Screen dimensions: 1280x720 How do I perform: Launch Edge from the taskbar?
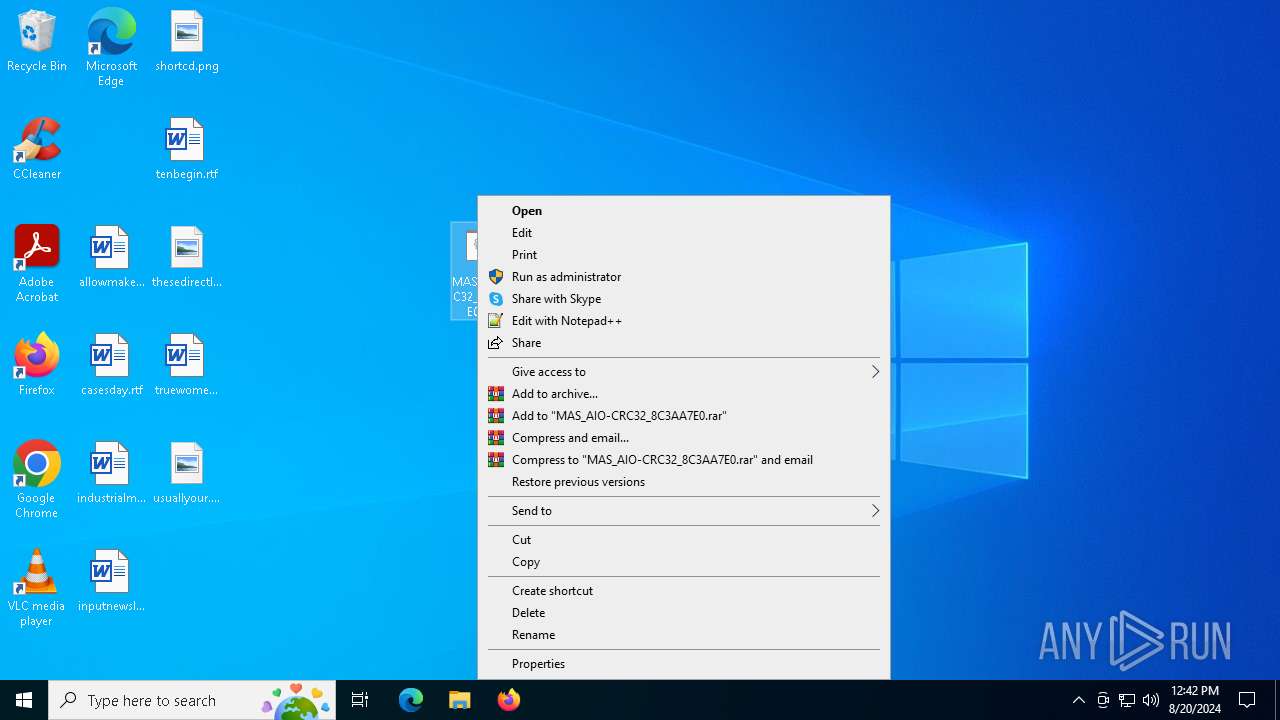coord(411,700)
